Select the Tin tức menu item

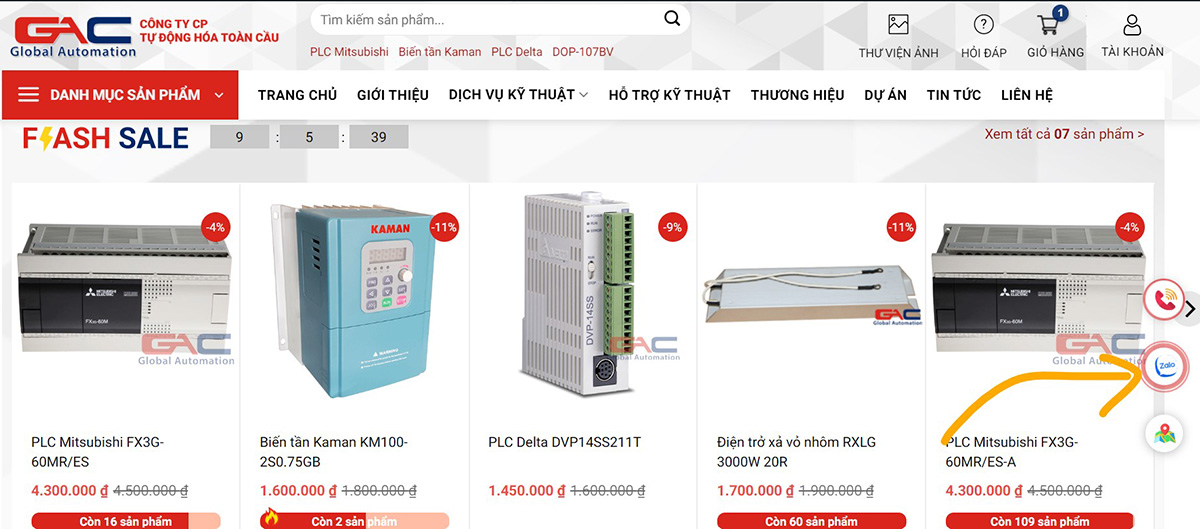(x=954, y=95)
